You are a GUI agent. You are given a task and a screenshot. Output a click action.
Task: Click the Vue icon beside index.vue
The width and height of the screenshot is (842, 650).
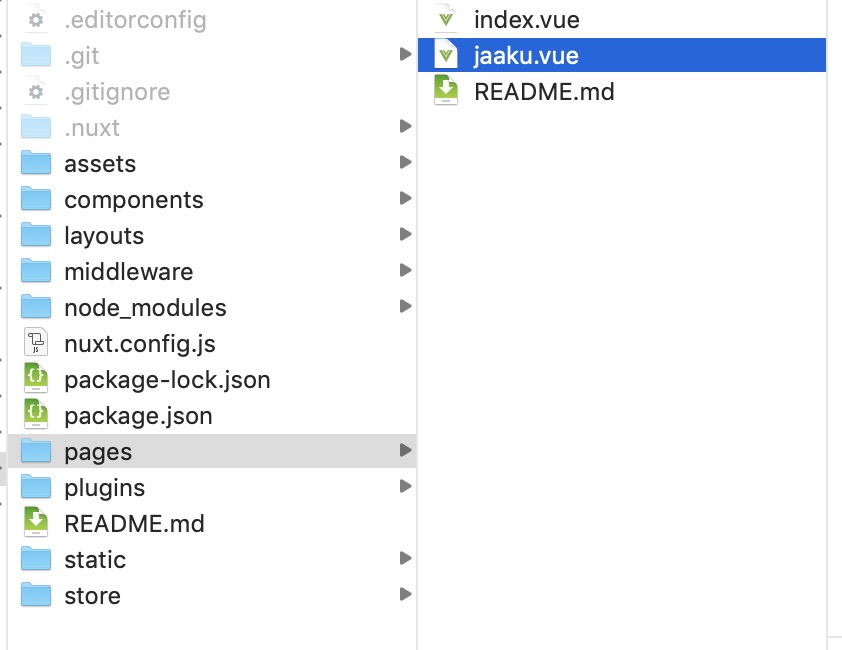pyautogui.click(x=446, y=18)
